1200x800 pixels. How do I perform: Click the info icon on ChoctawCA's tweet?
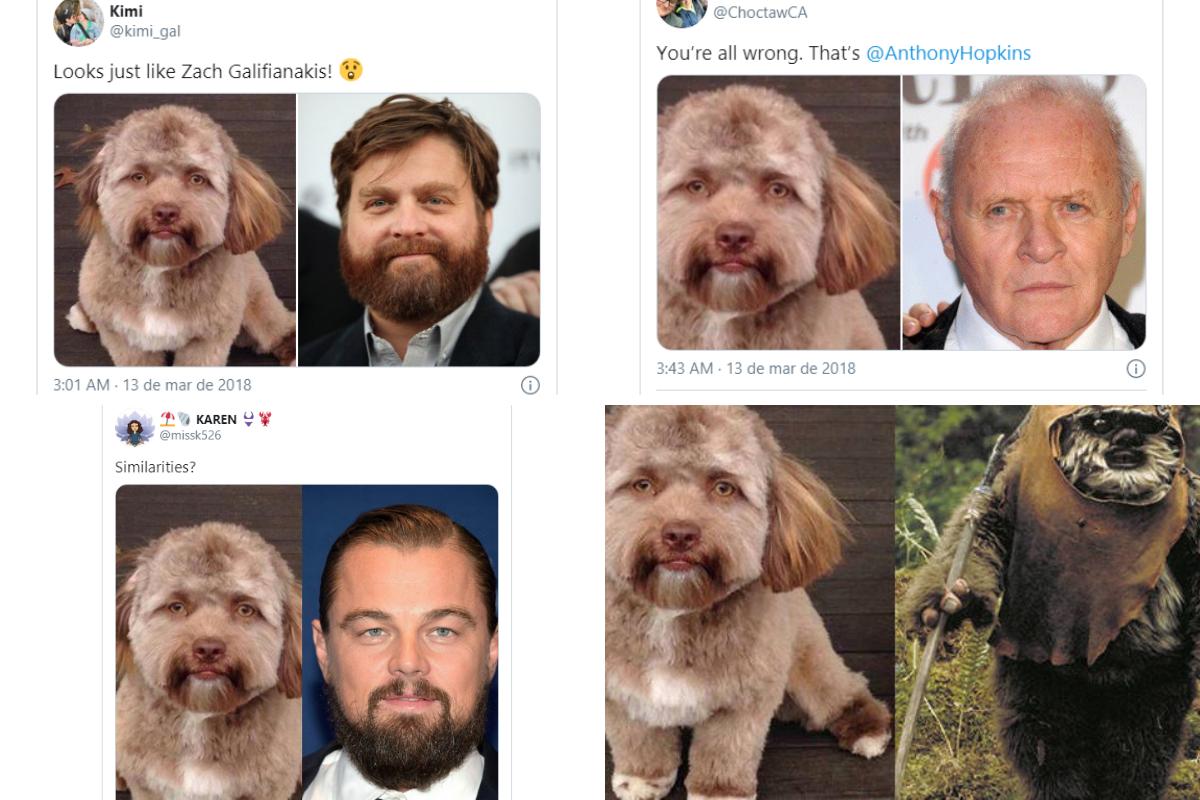1136,369
